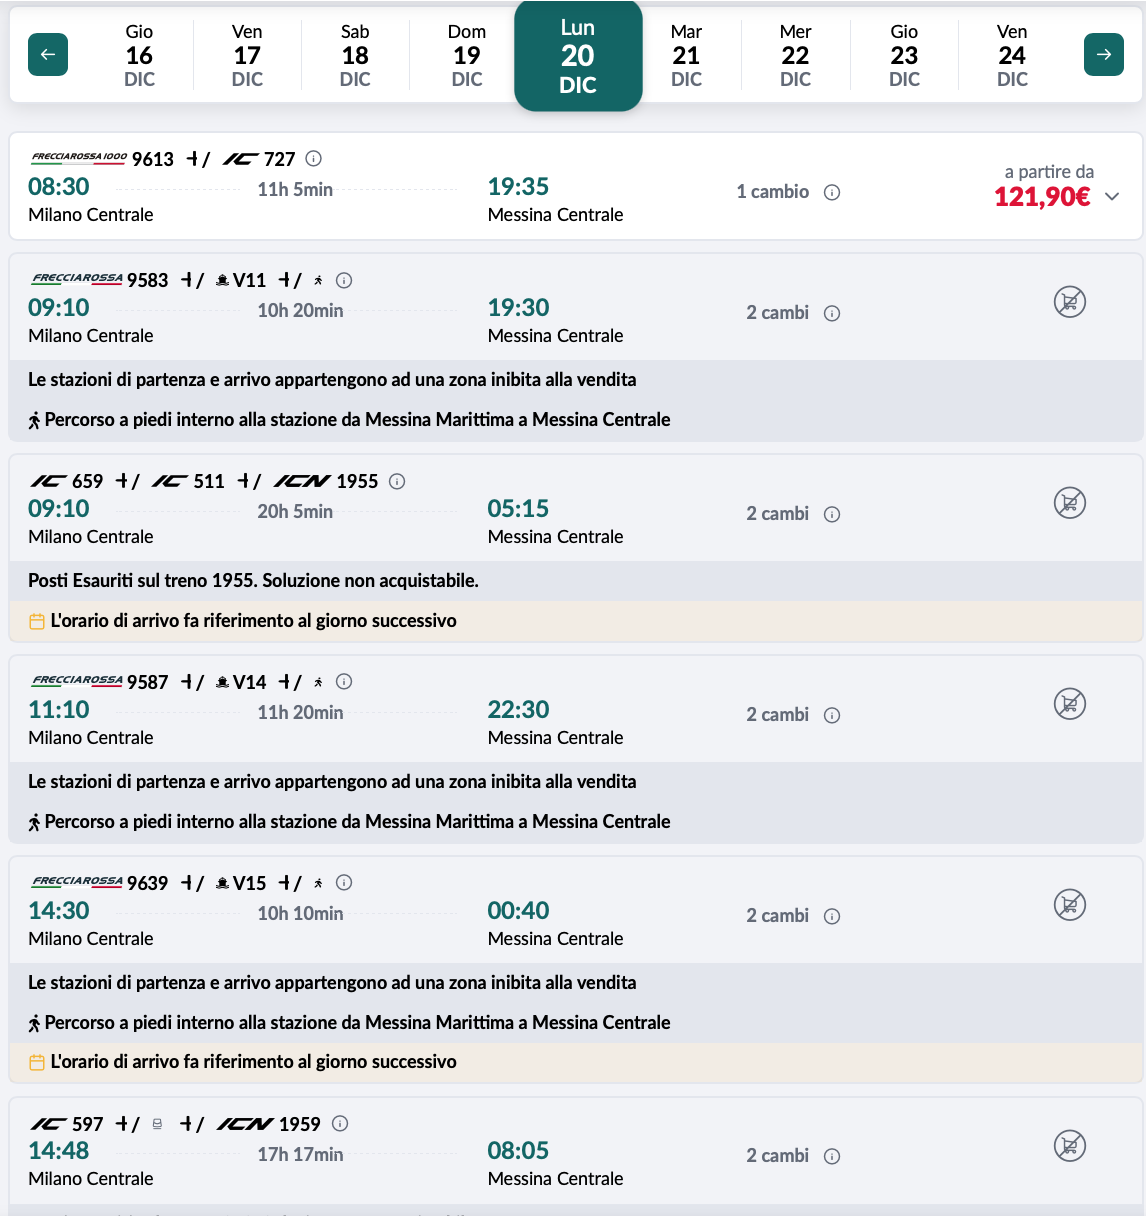The image size is (1146, 1216).
Task: Switch to Ven 24 DIC date tab
Action: 1012,55
